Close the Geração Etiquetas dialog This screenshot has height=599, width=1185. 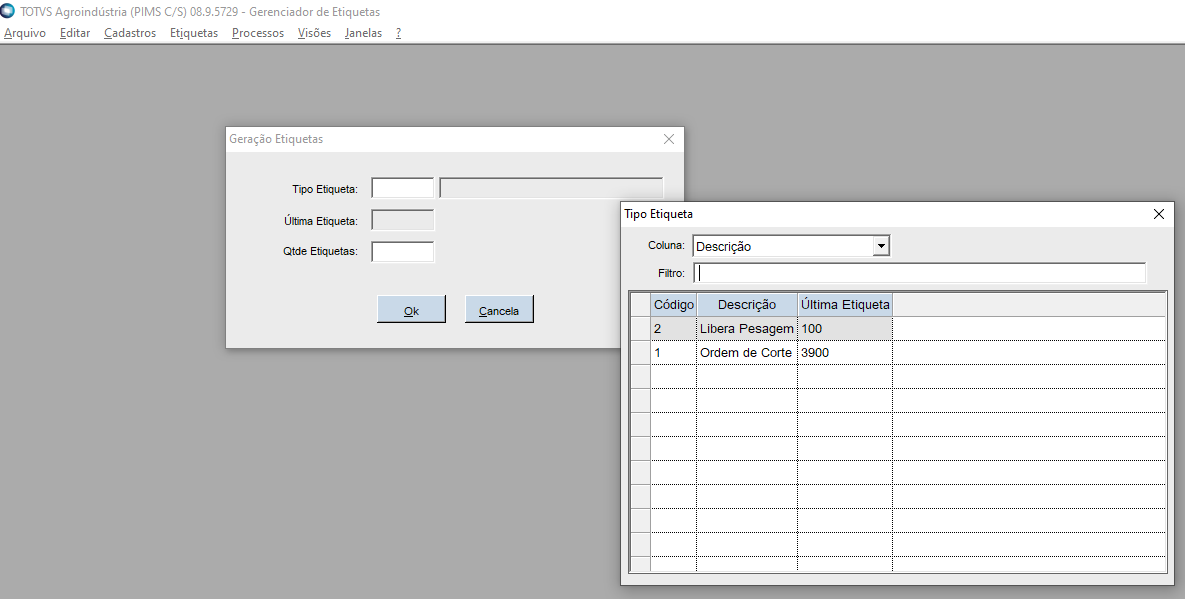[x=669, y=139]
